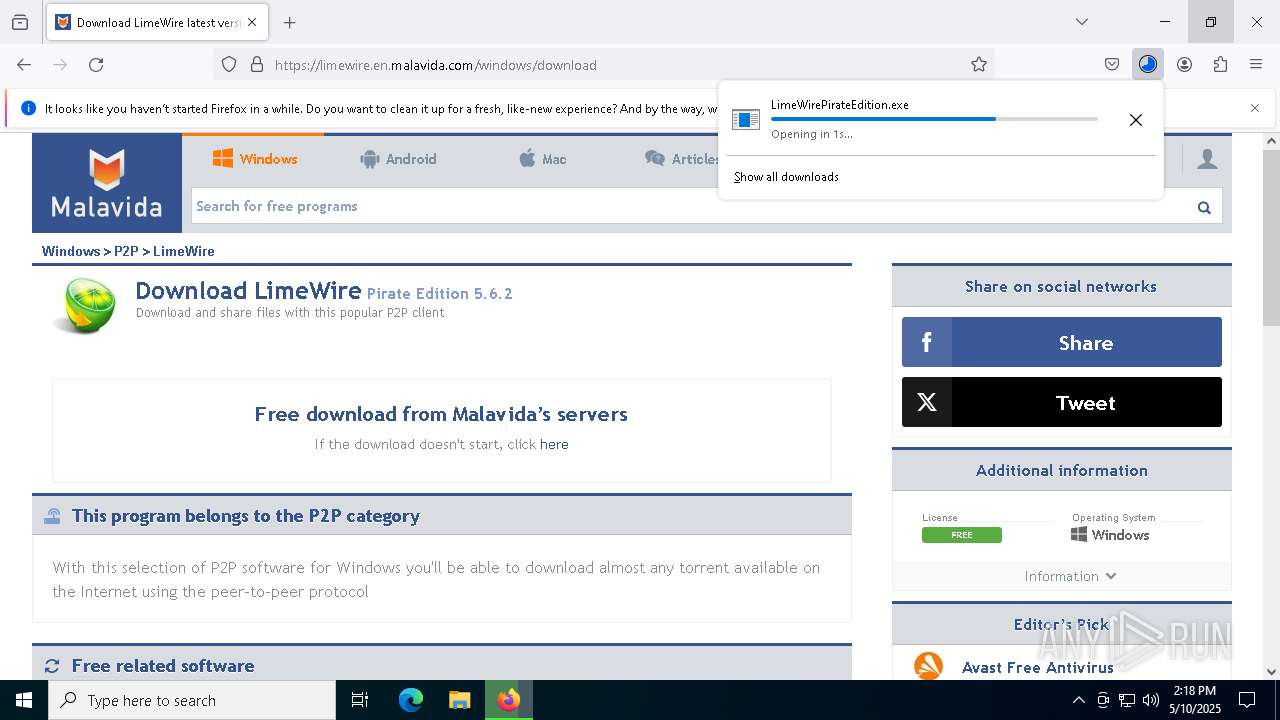This screenshot has width=1280, height=720.
Task: Click the magnifier search button
Action: [1204, 207]
